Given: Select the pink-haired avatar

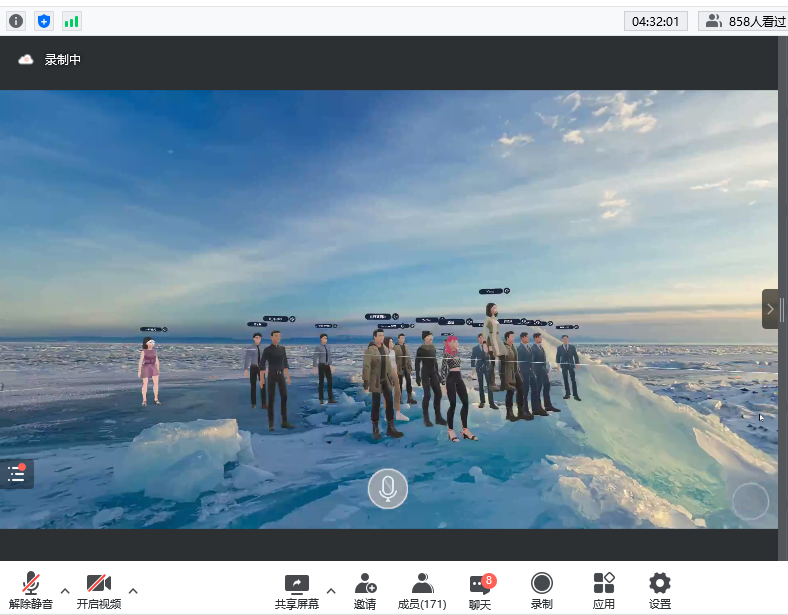Looking at the screenshot, I should tap(456, 388).
